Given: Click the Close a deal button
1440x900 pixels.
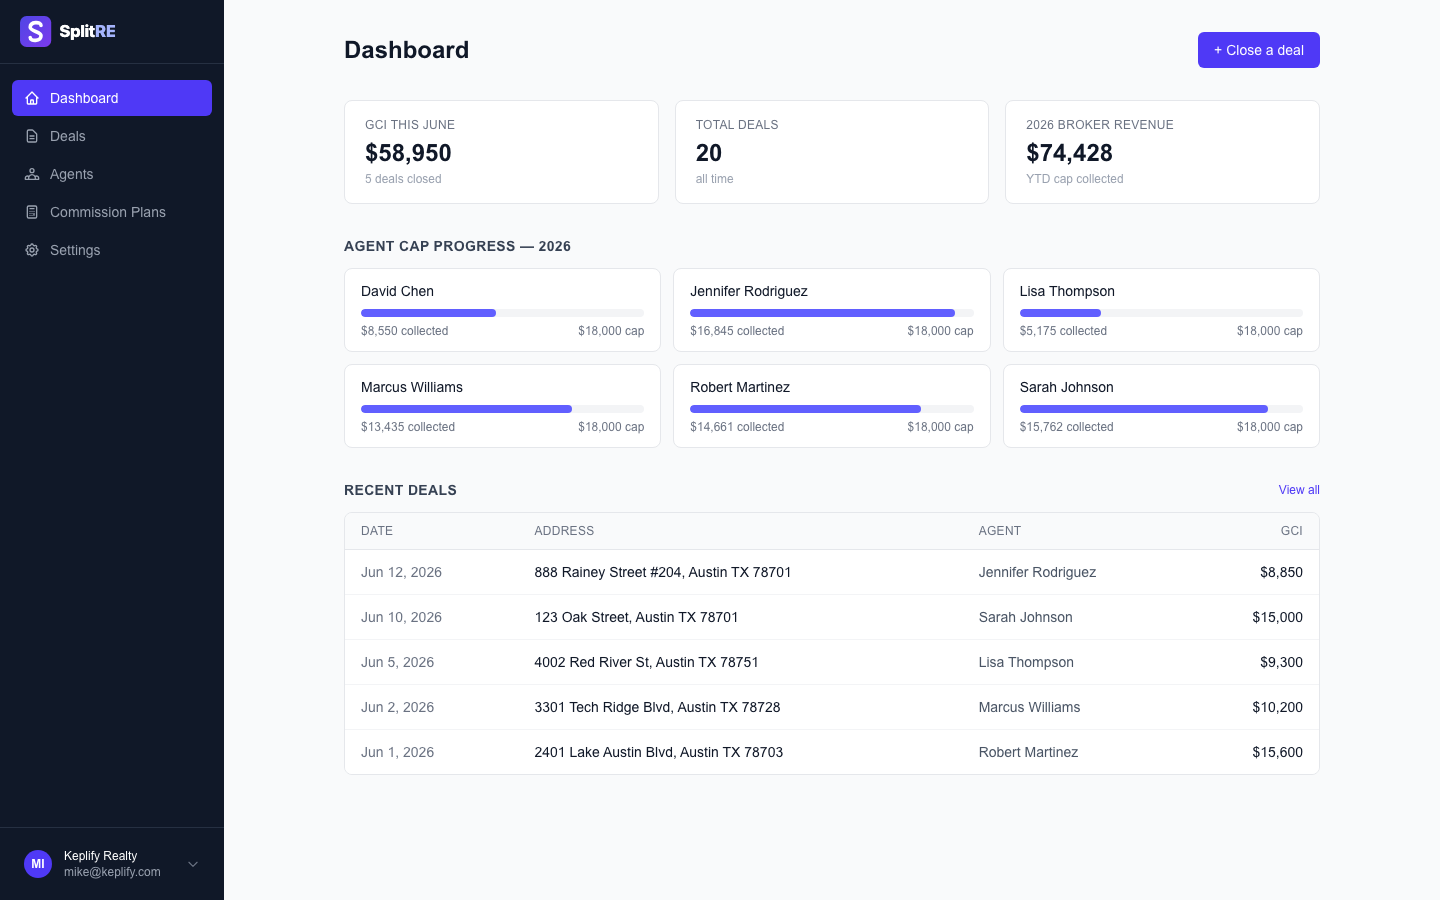Looking at the screenshot, I should pos(1258,50).
